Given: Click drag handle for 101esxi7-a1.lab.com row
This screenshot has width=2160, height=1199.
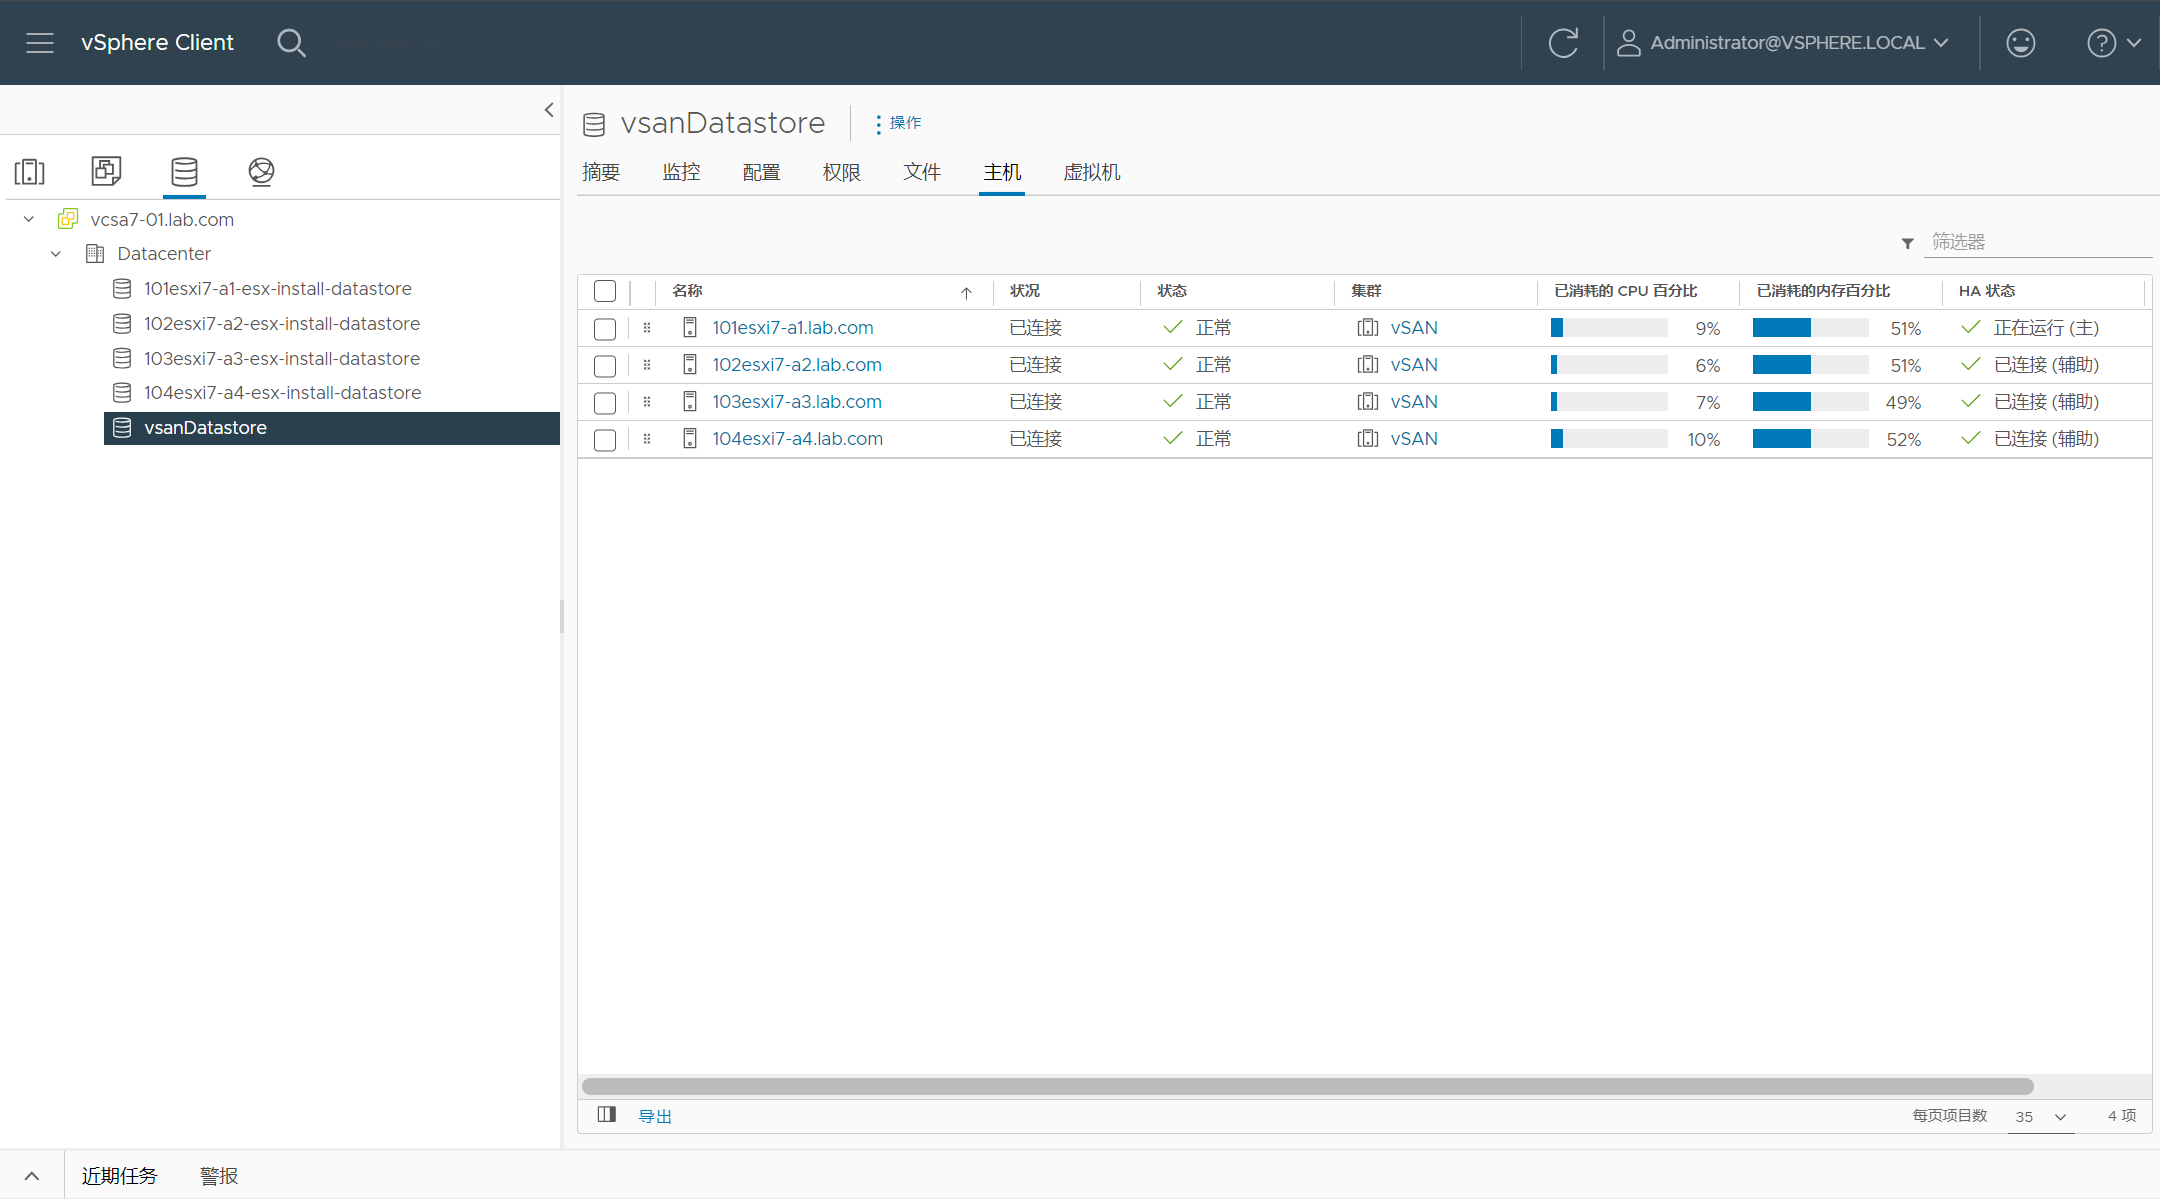Looking at the screenshot, I should [x=647, y=328].
